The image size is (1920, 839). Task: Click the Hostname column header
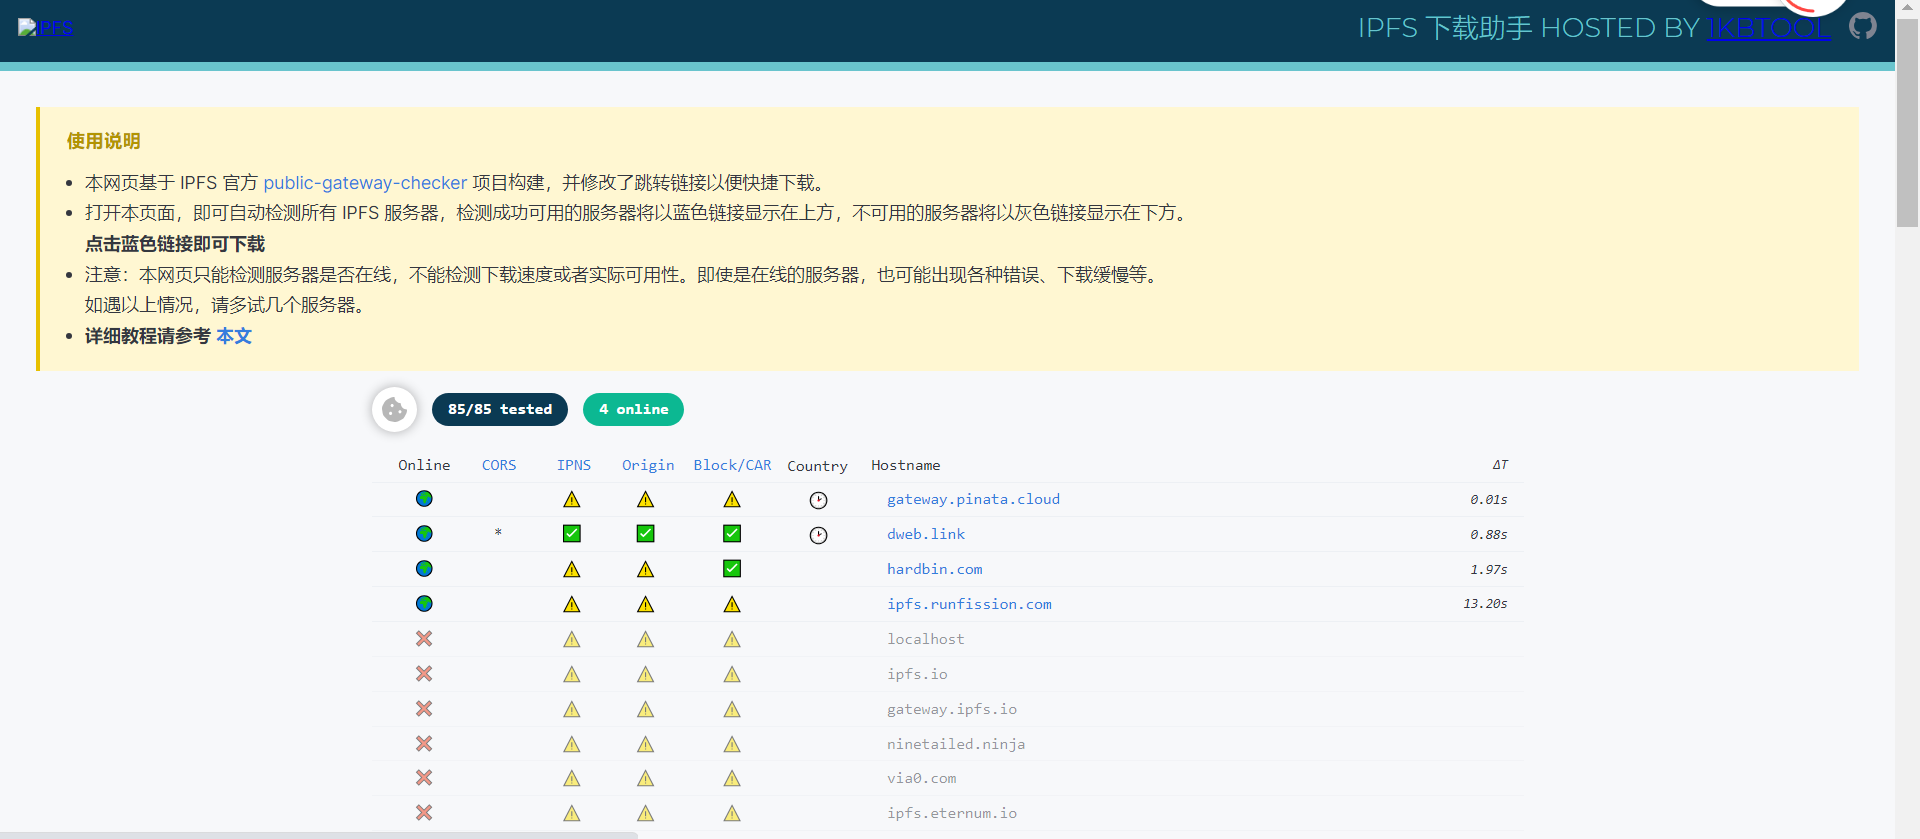pos(906,465)
